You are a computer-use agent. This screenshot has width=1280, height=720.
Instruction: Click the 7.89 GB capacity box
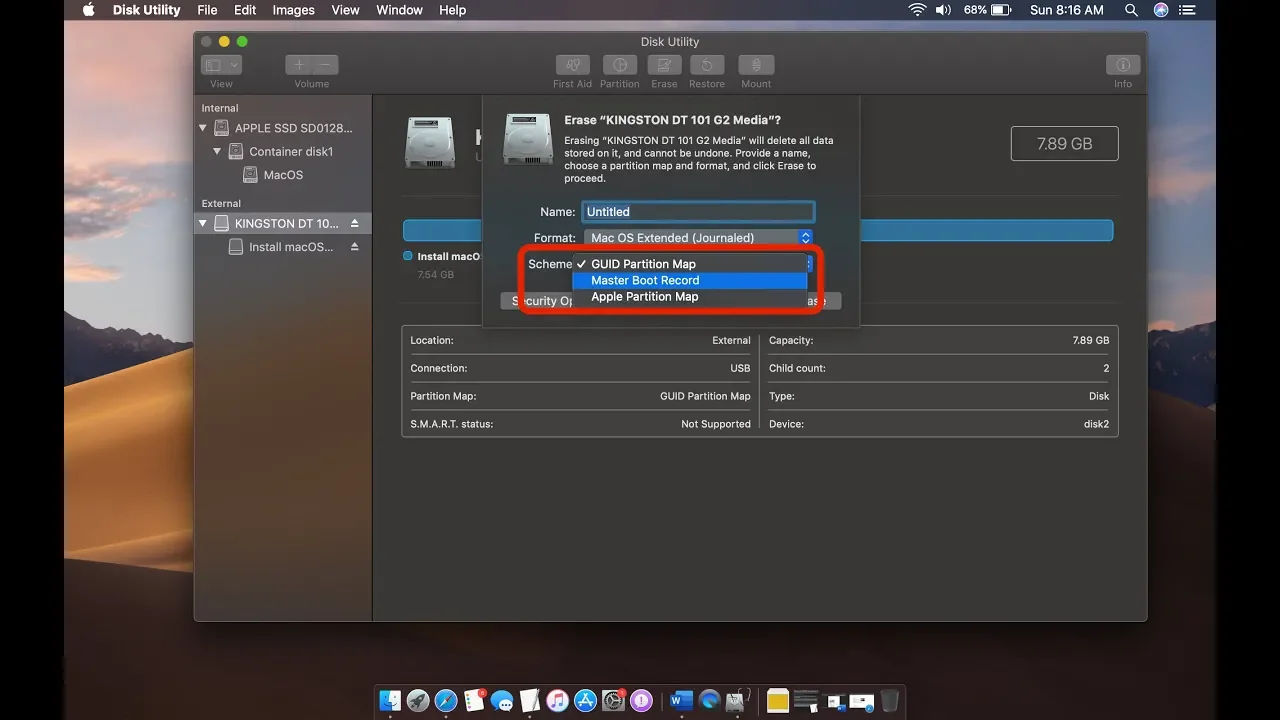point(1064,143)
